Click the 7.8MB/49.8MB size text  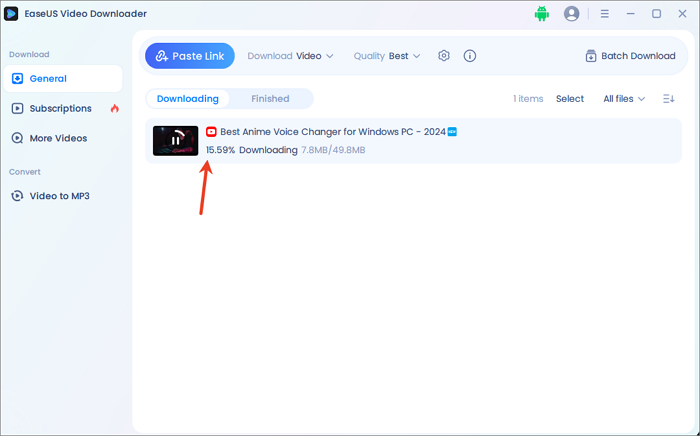point(333,150)
